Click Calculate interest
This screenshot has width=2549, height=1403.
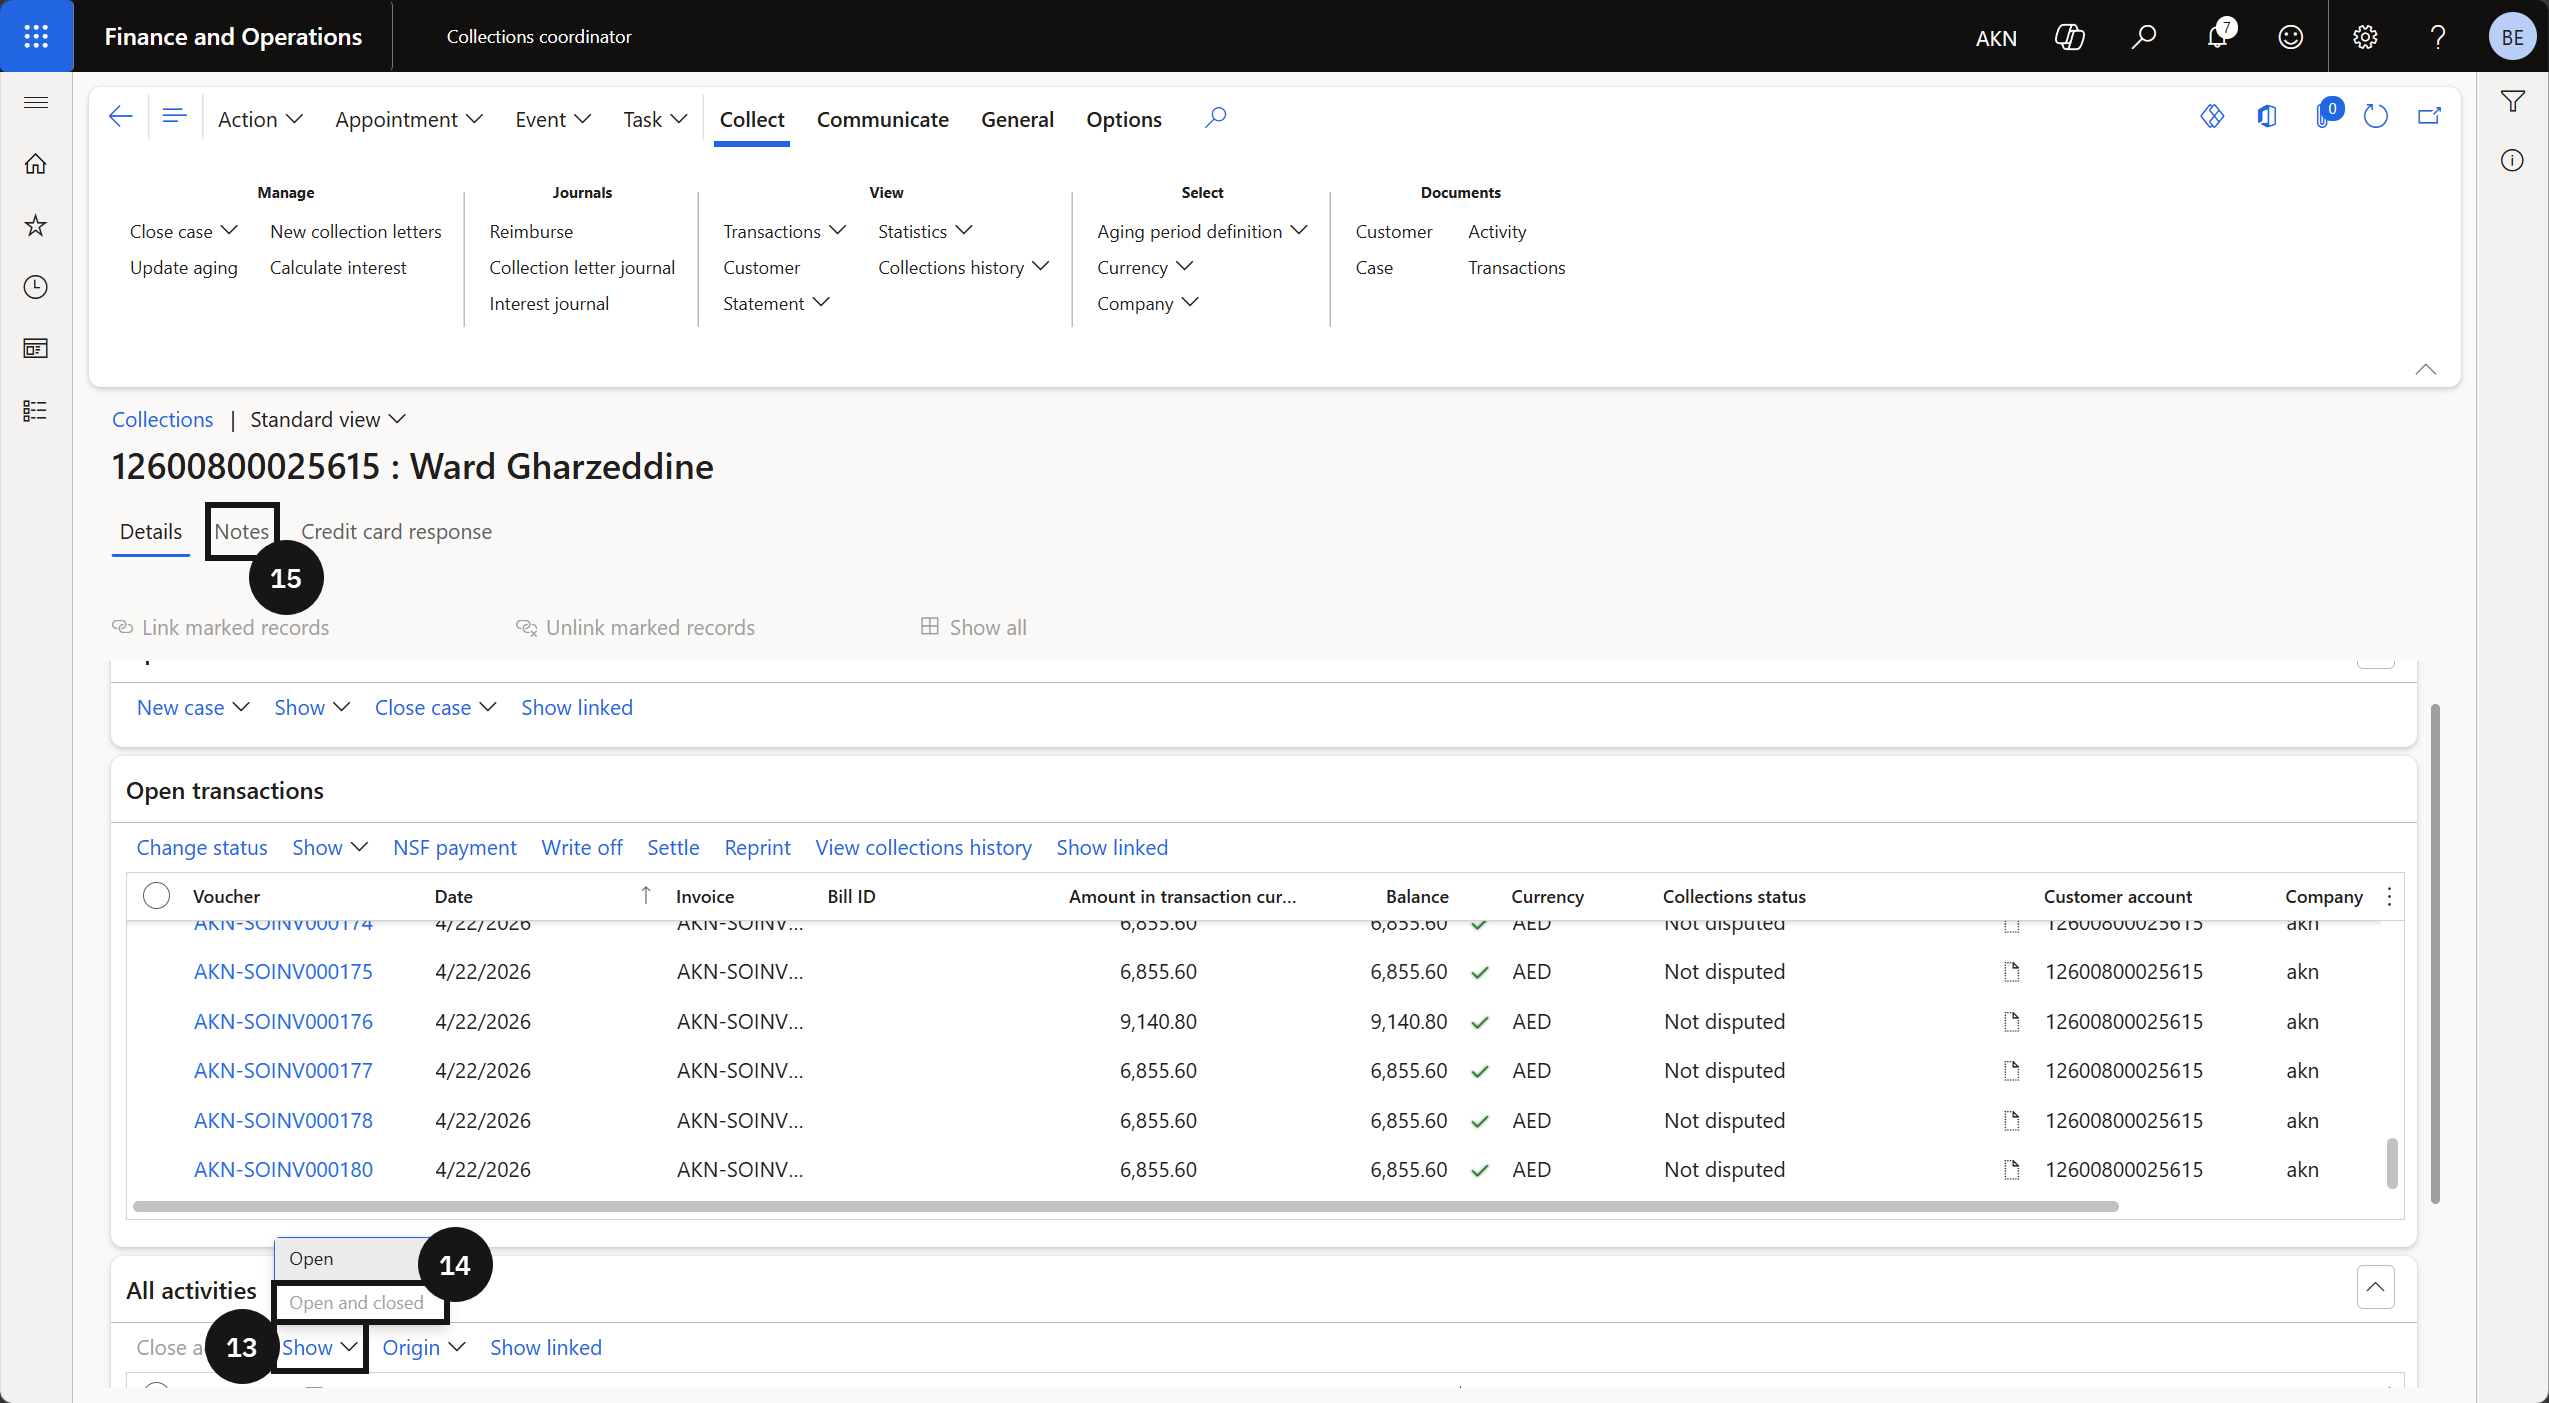click(338, 267)
